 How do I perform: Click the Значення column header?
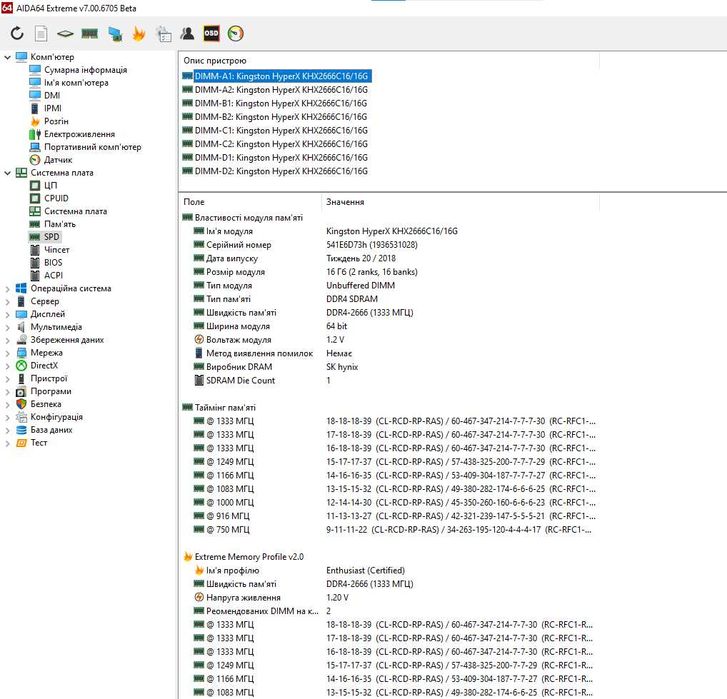(x=460, y=202)
